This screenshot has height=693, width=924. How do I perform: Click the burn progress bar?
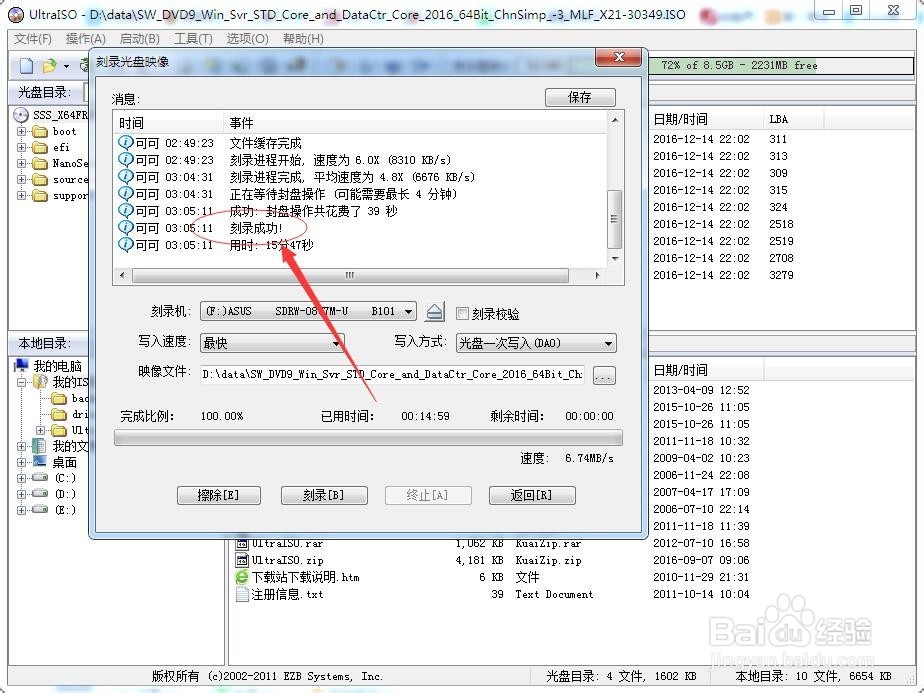tap(368, 437)
